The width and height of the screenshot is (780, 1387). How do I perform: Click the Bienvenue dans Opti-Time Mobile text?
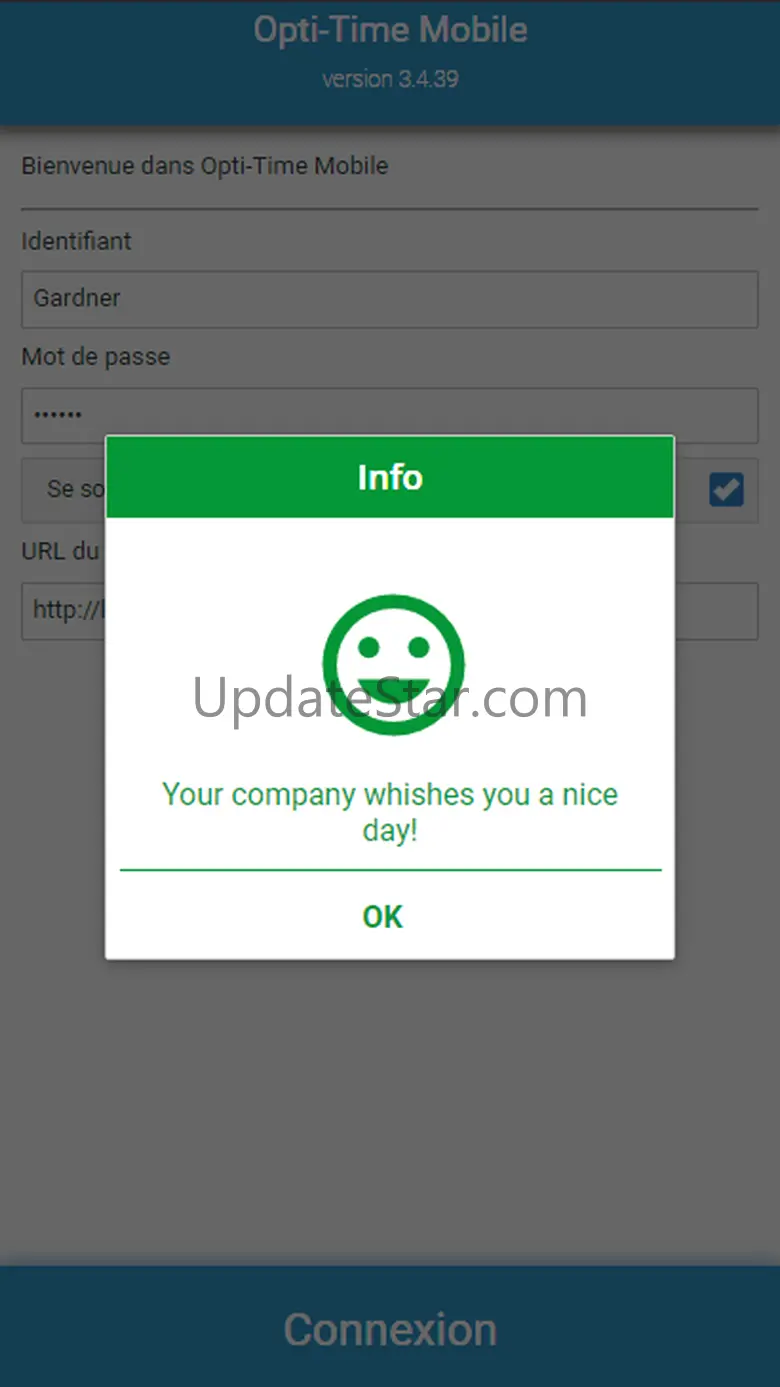[205, 166]
